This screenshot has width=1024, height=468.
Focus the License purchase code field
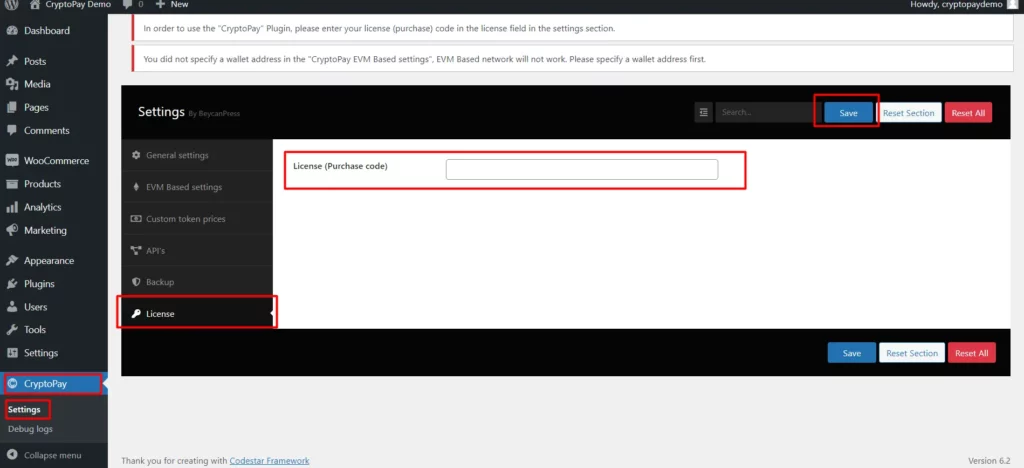(x=582, y=170)
